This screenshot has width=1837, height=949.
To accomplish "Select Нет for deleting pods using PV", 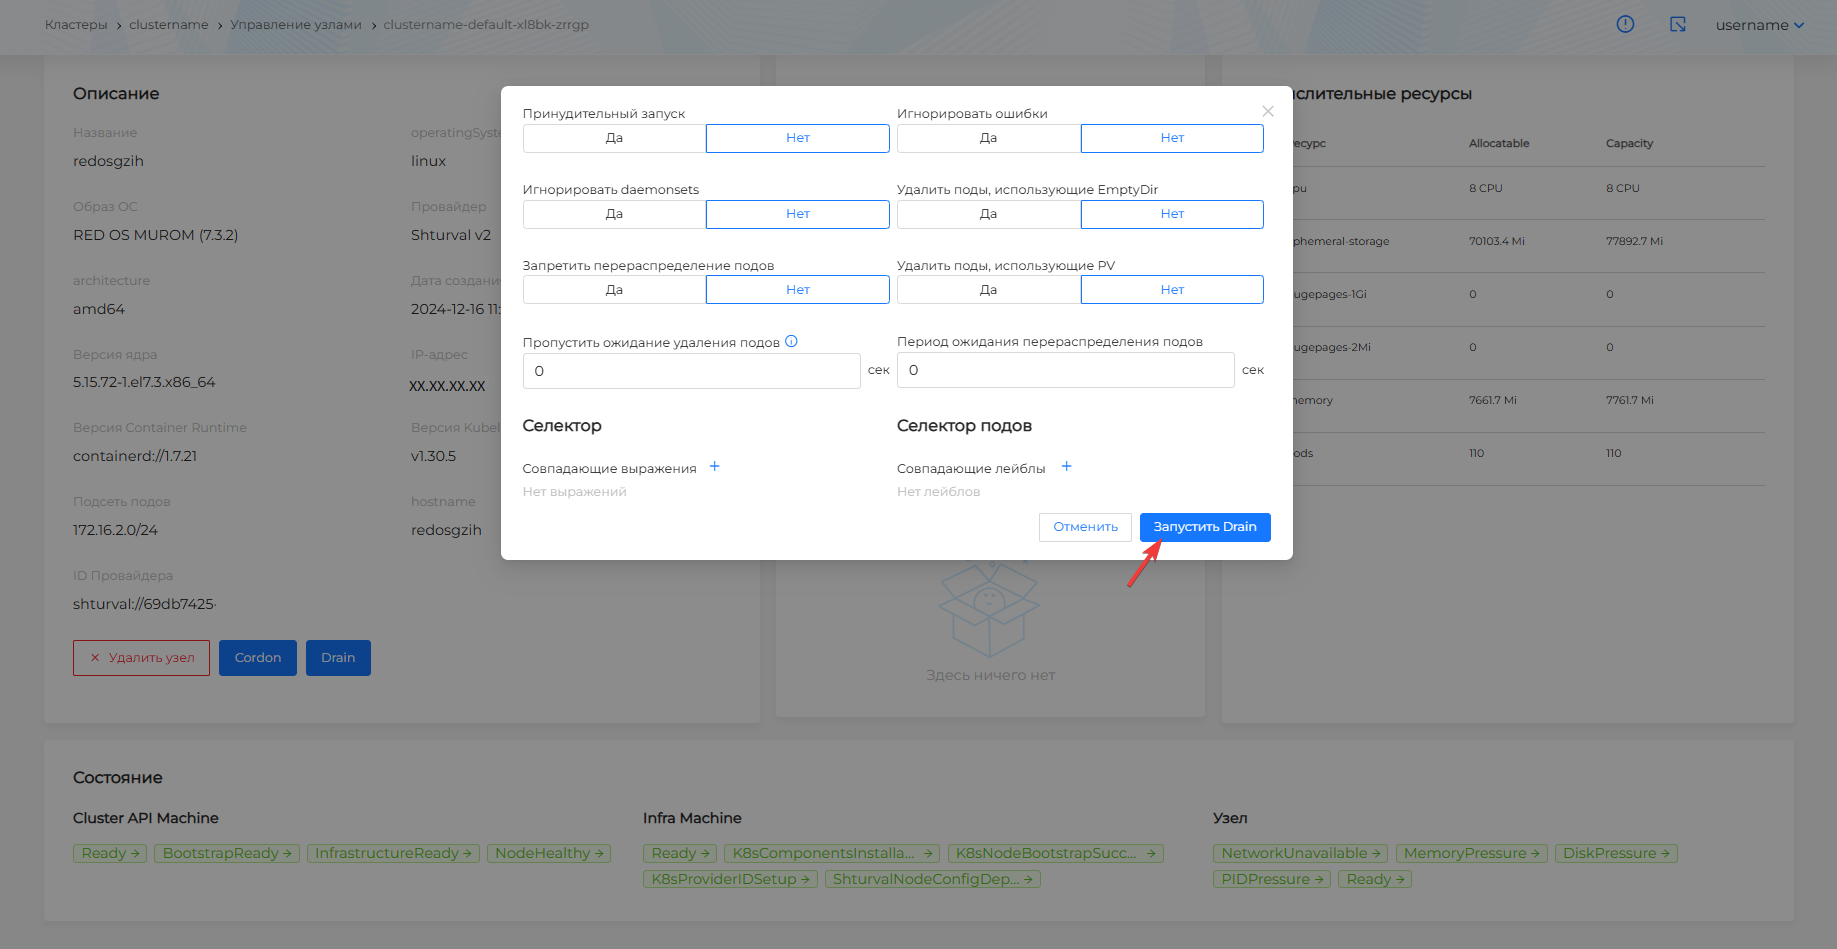I will 1172,290.
